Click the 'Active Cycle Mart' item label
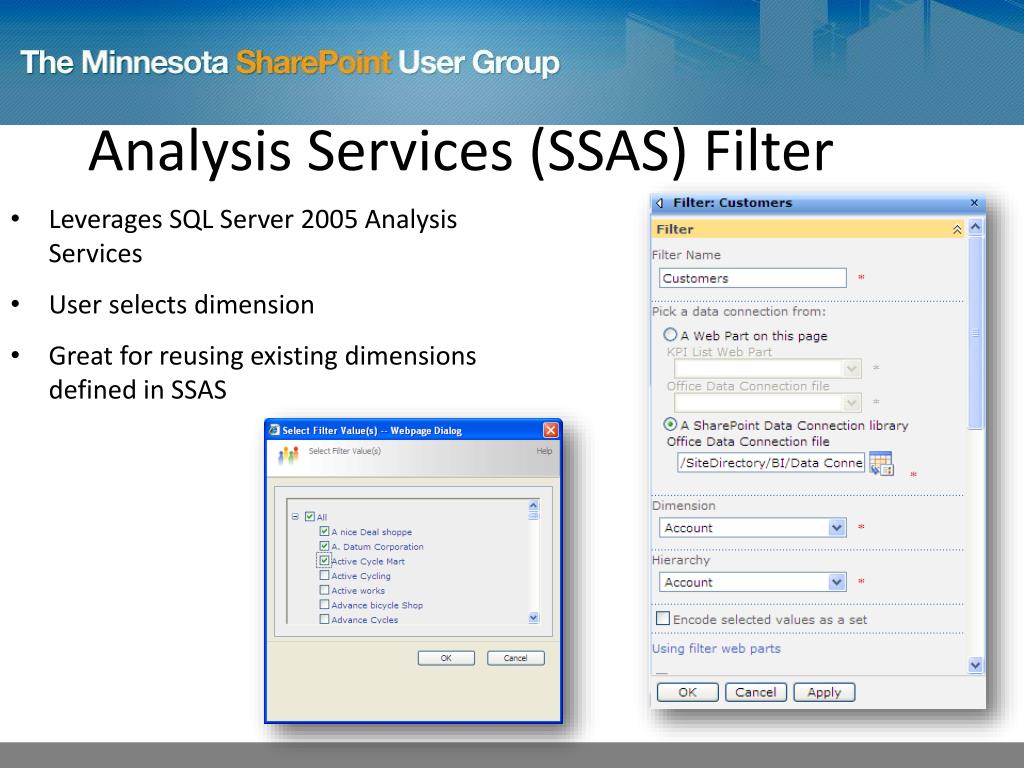The width and height of the screenshot is (1024, 768). (368, 562)
